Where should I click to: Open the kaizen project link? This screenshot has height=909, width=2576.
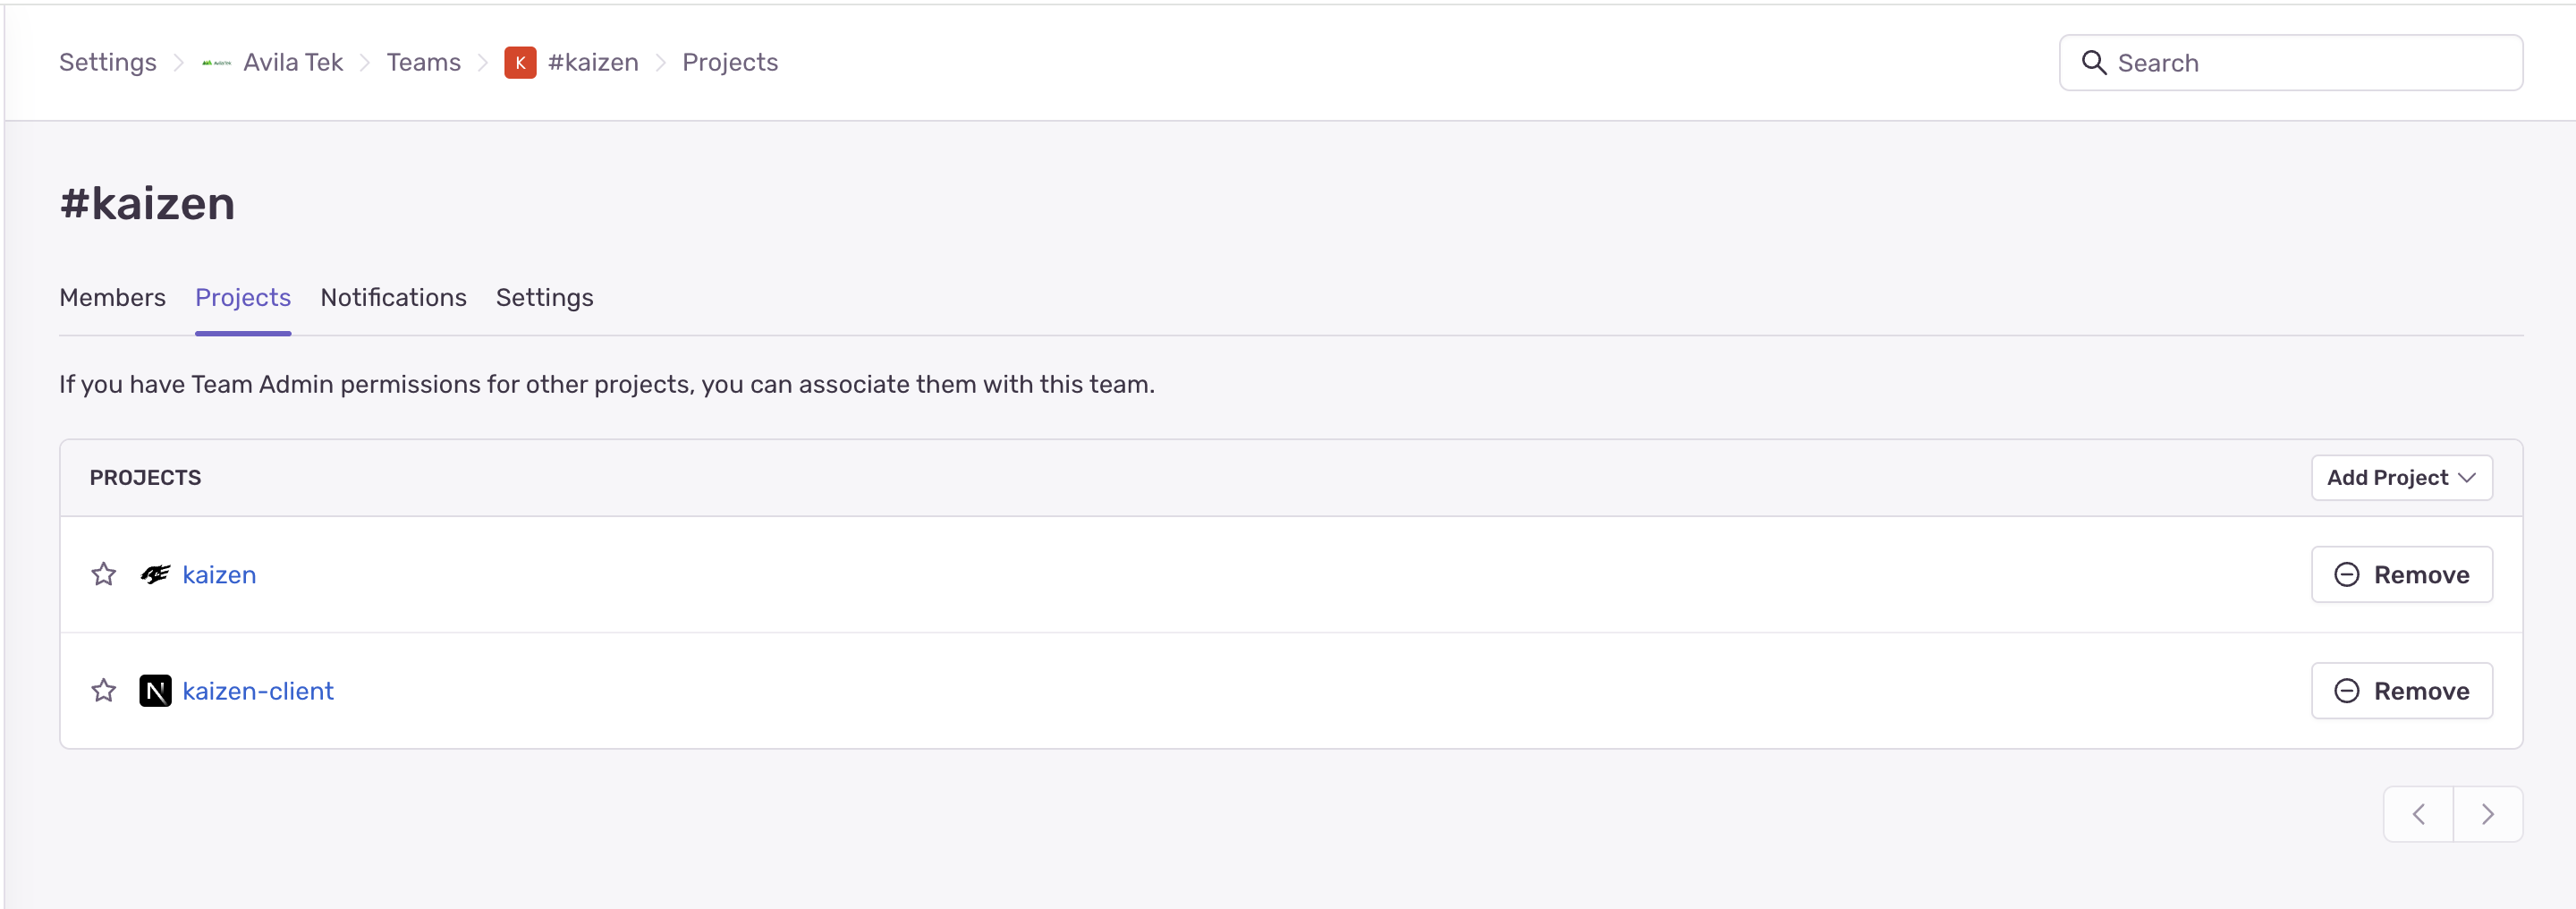(x=219, y=574)
